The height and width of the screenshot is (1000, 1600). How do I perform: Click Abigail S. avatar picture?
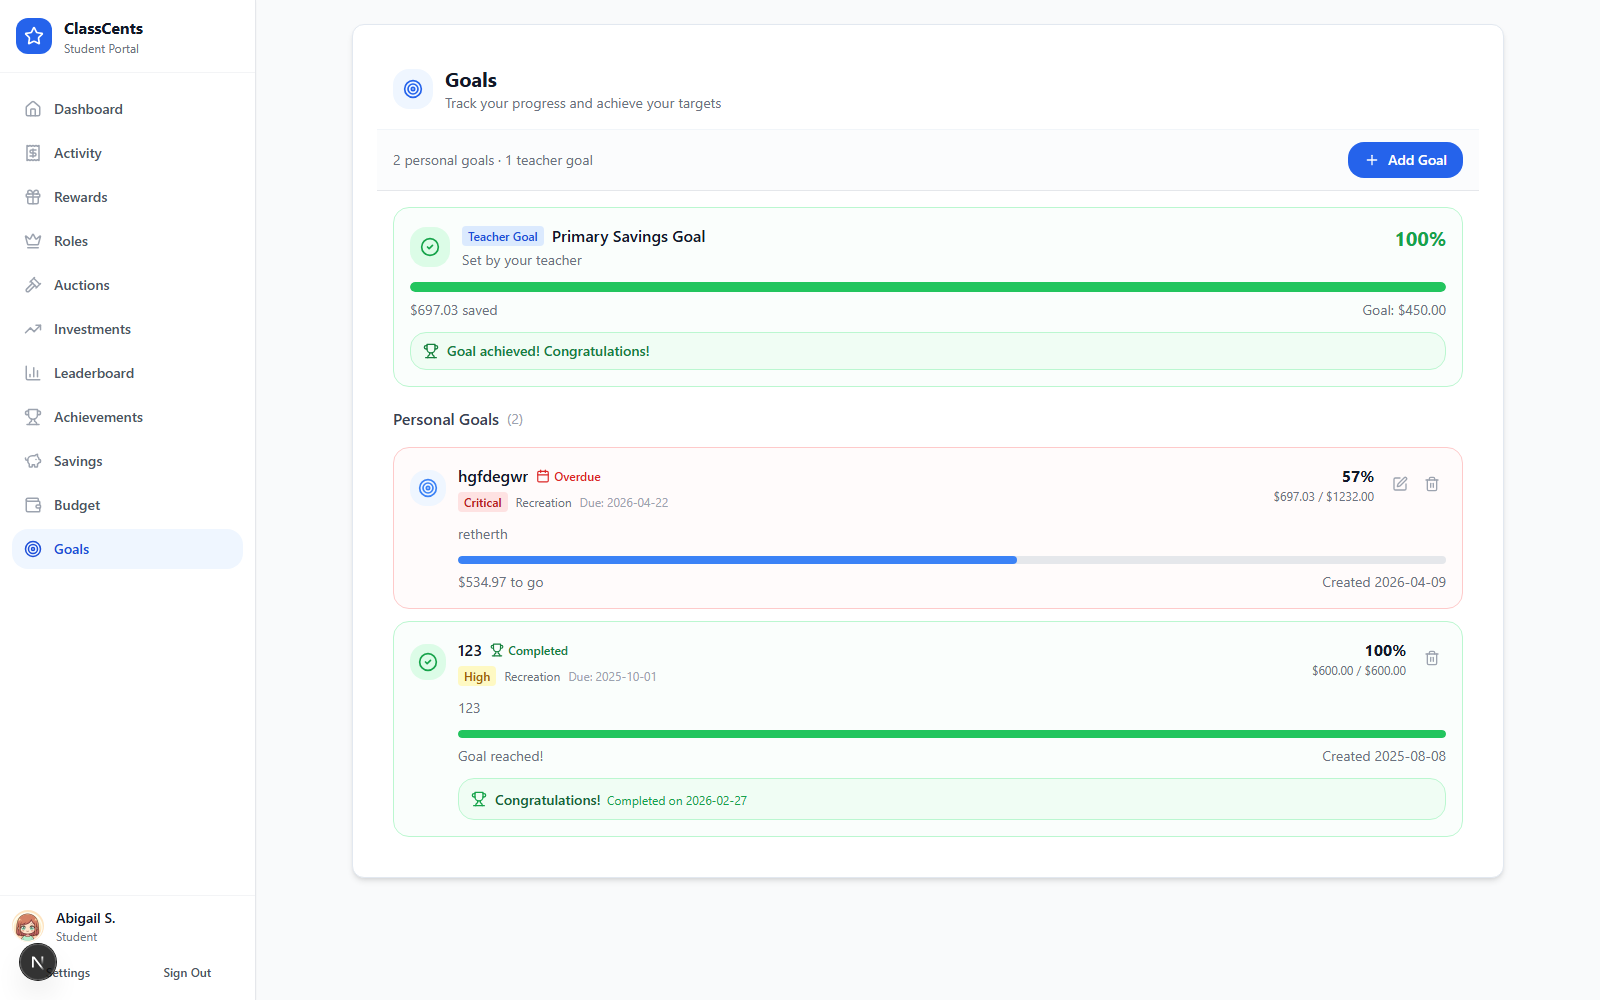click(28, 926)
